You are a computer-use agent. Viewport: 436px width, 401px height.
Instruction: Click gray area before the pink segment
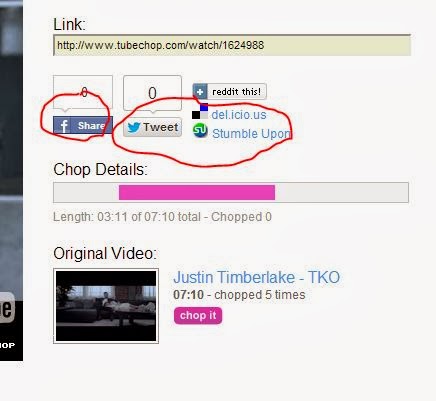tap(87, 193)
